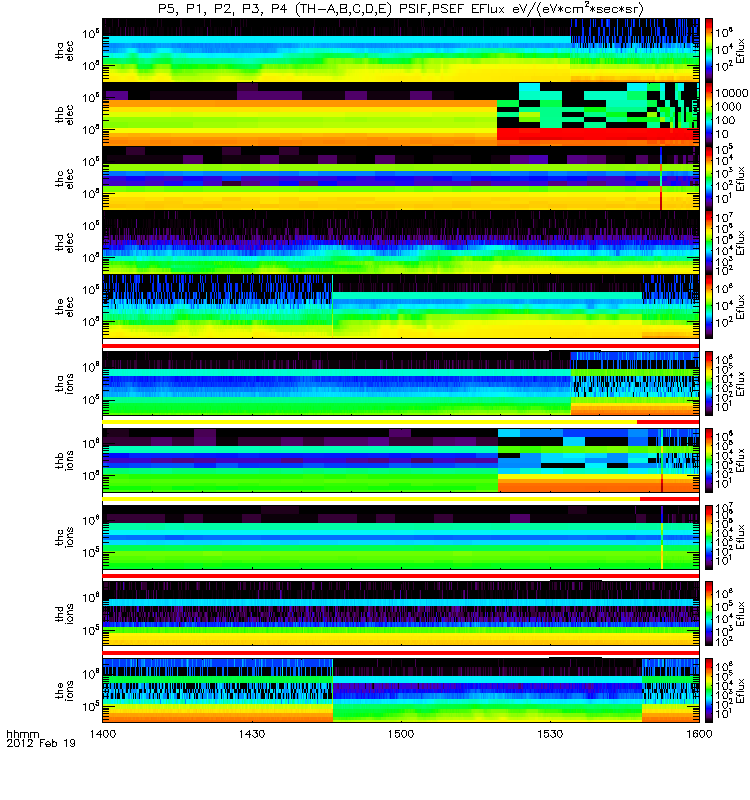Click the 1500 time axis label
The width and height of the screenshot is (750, 800).
(x=401, y=734)
